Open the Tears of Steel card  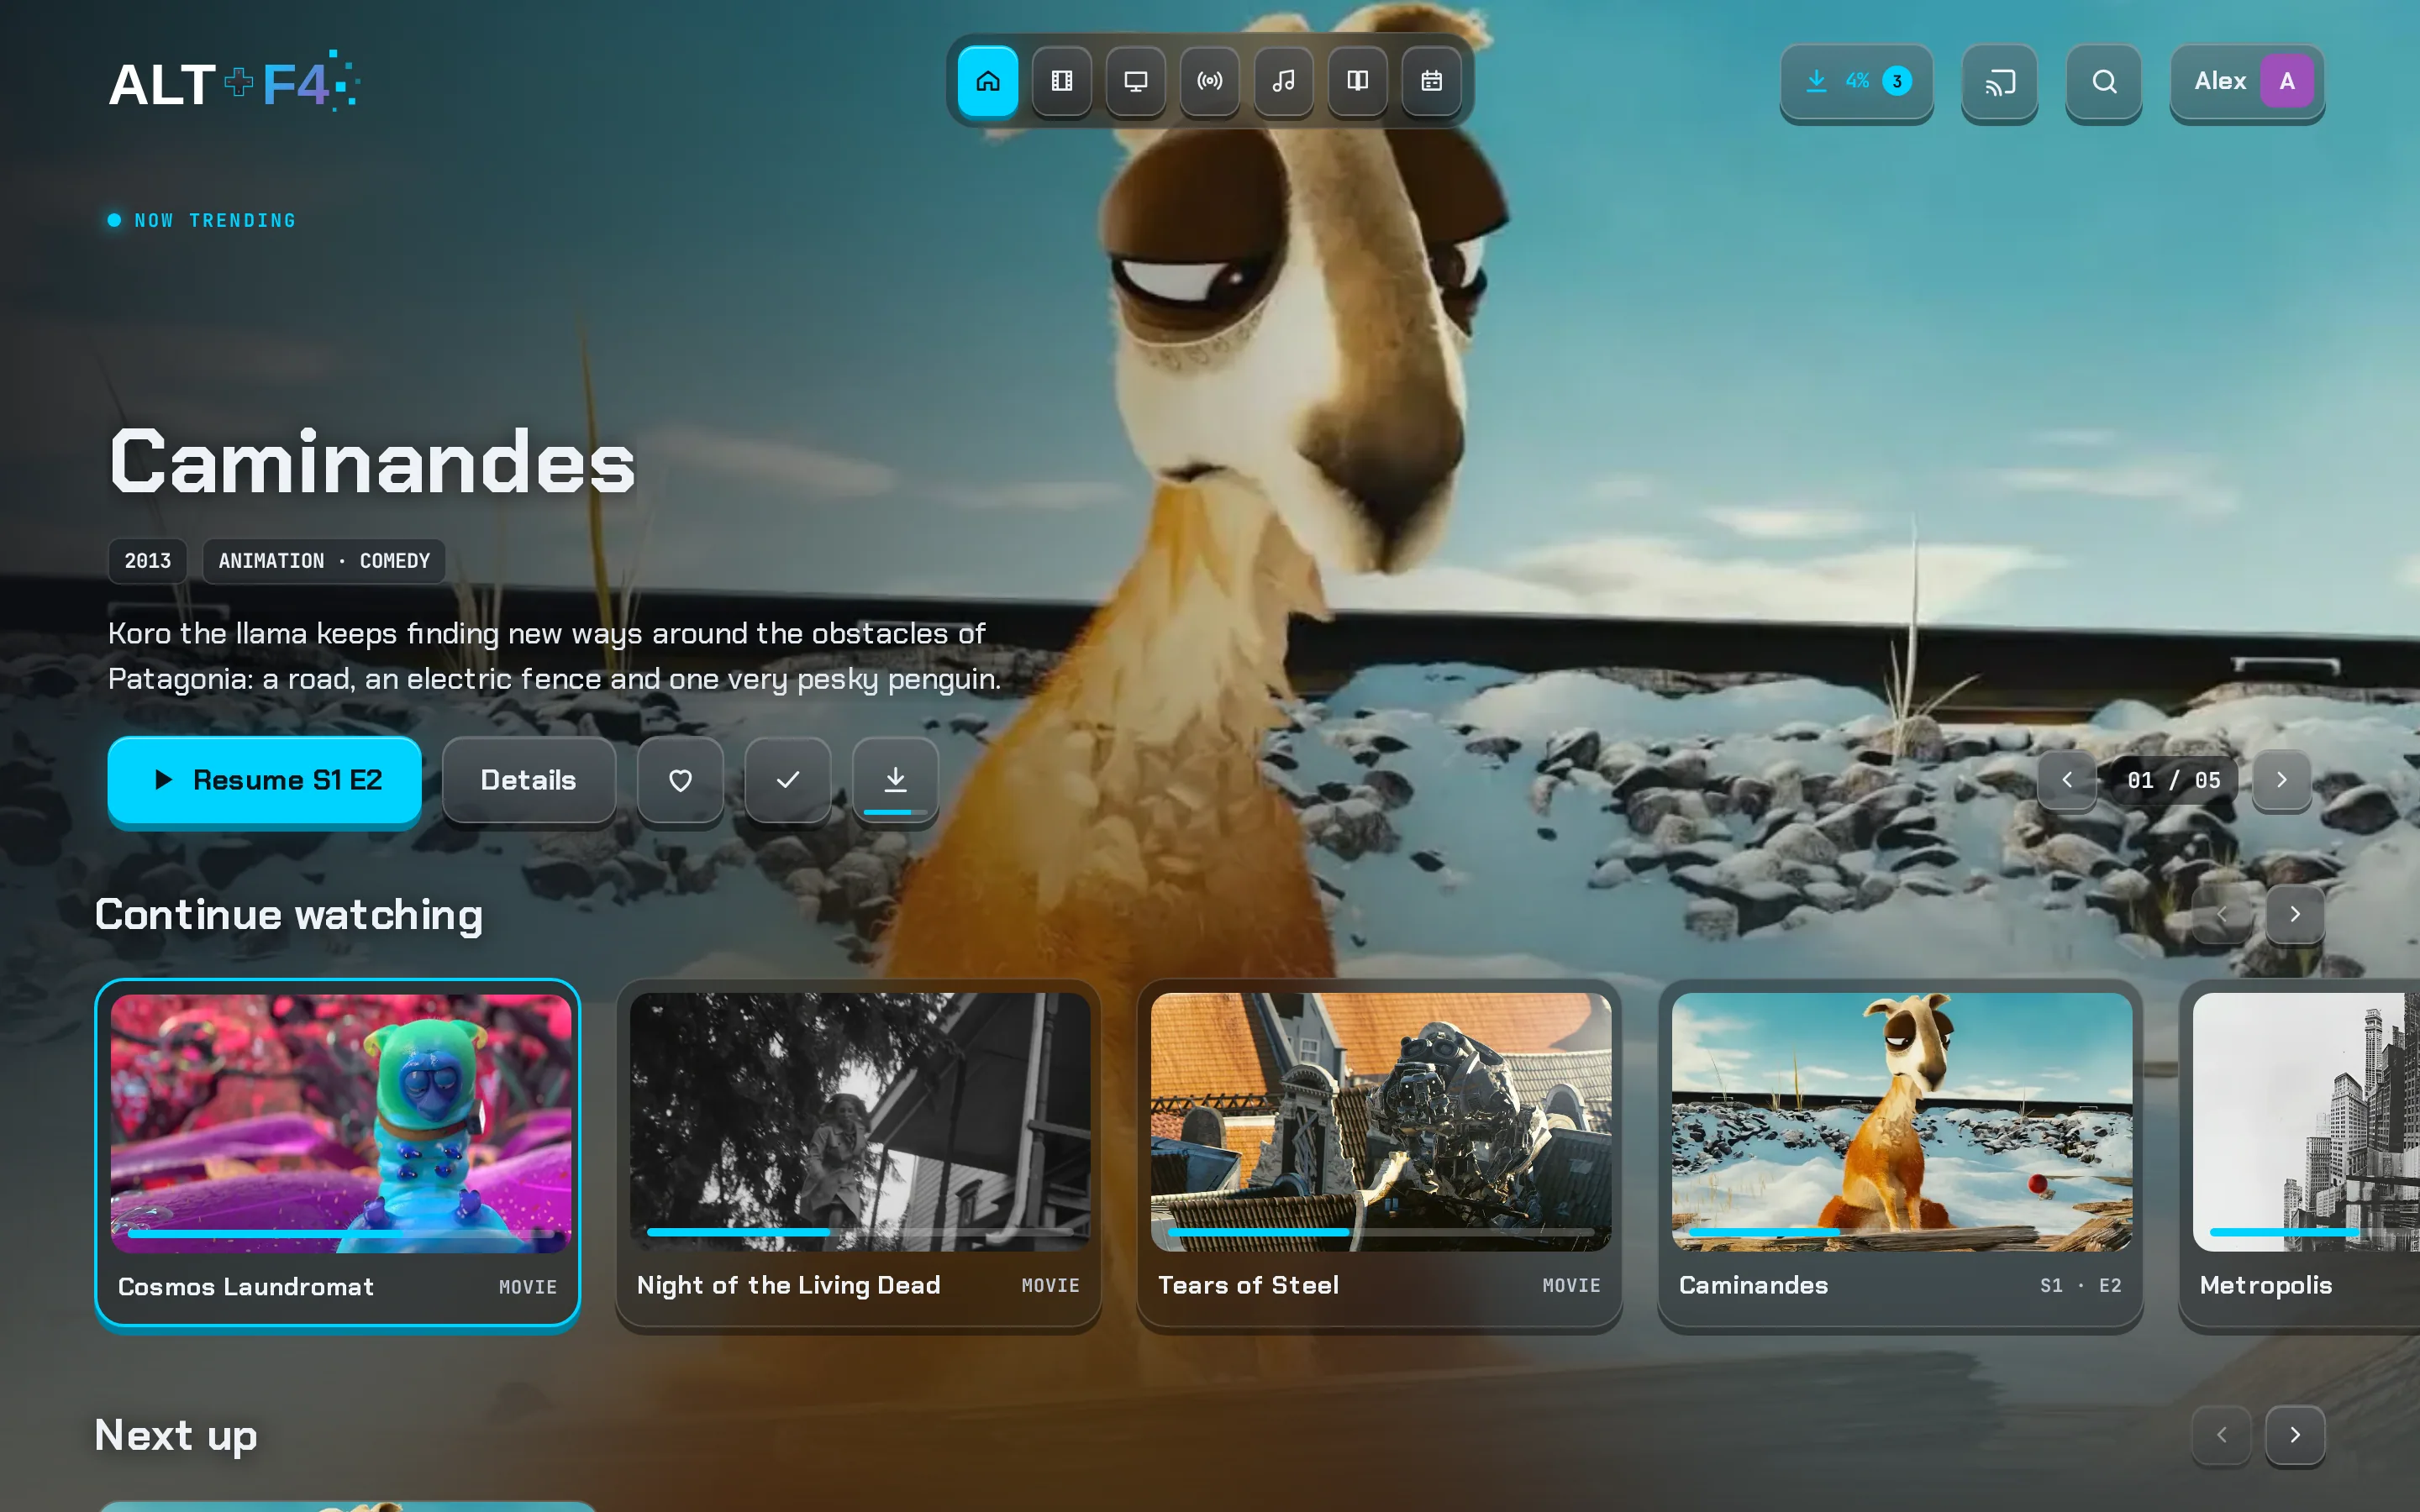tap(1380, 1153)
